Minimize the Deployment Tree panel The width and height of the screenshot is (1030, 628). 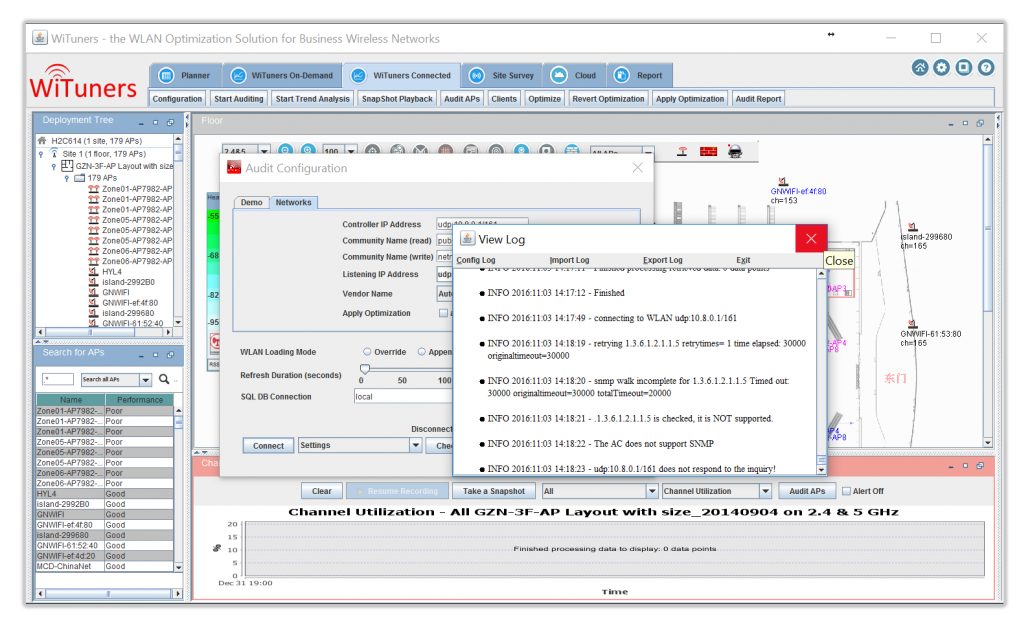[141, 123]
